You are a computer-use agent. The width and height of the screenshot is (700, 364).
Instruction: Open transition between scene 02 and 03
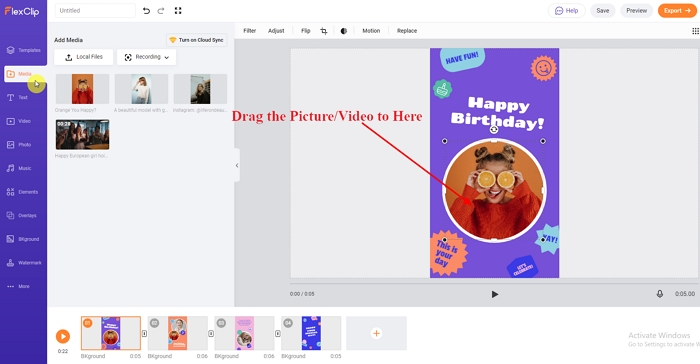click(211, 334)
